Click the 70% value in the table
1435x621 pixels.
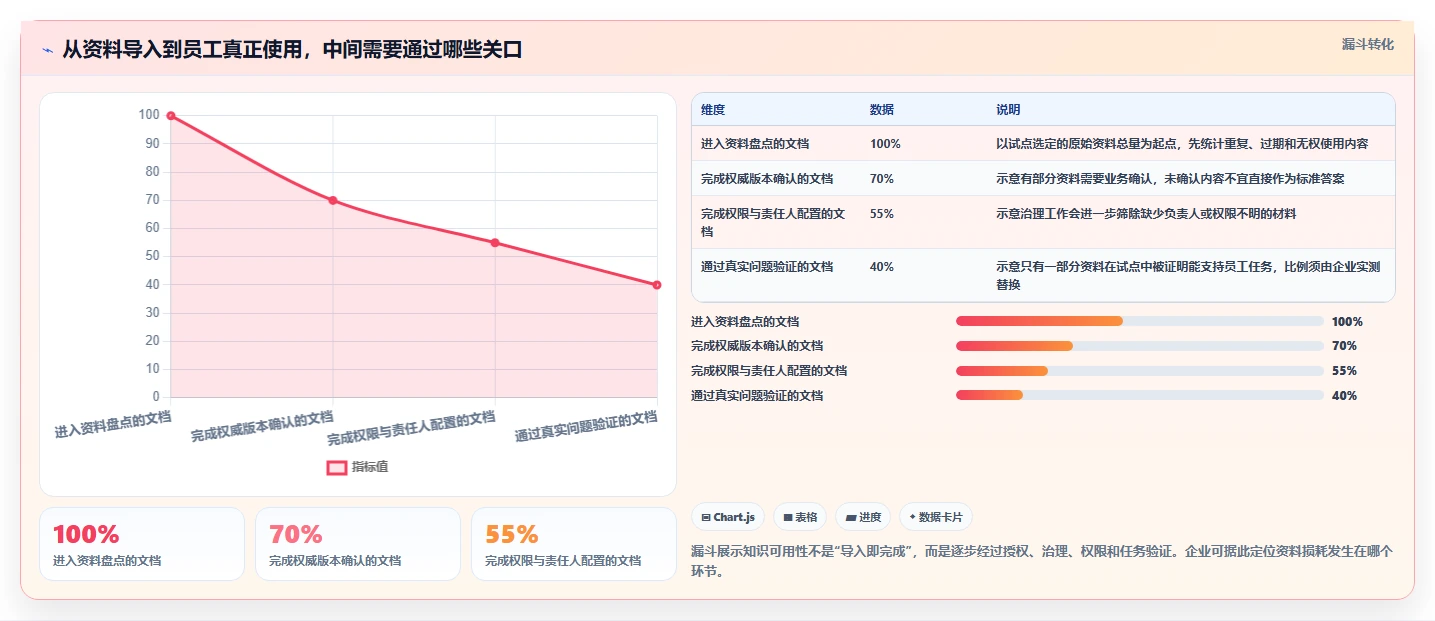[x=882, y=179]
